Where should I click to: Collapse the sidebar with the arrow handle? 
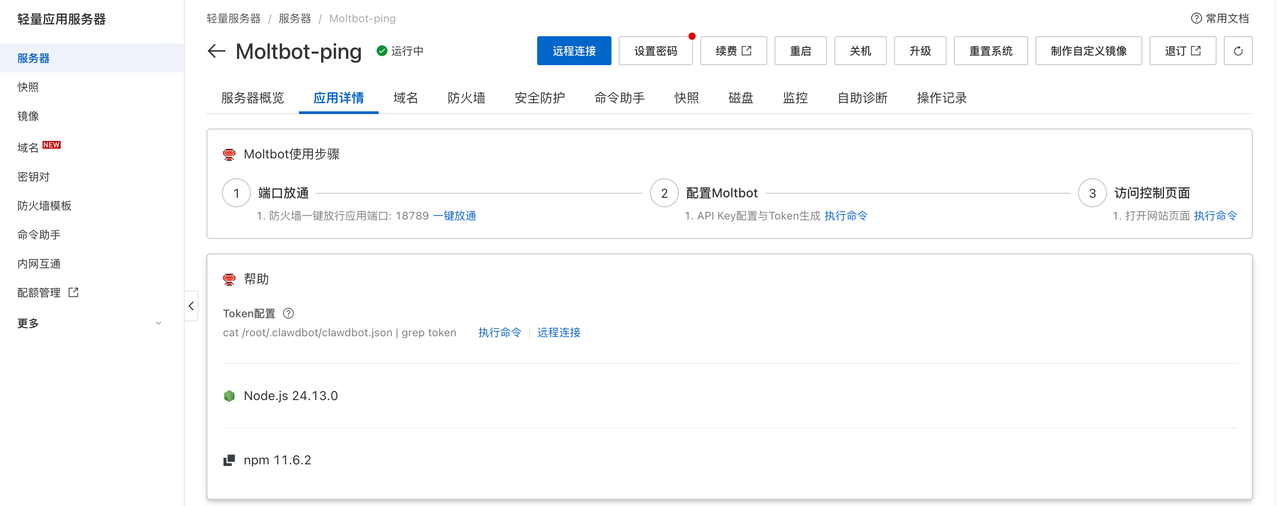pyautogui.click(x=191, y=306)
